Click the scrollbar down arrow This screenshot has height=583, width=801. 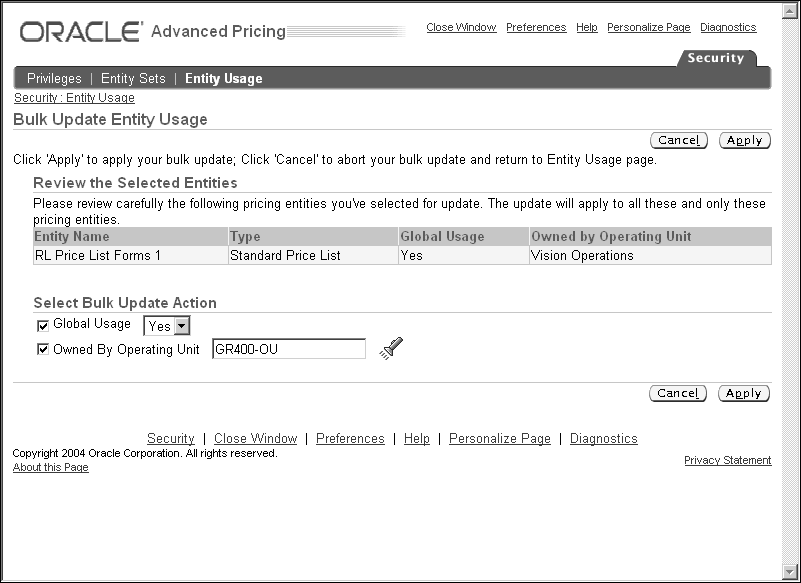790,571
